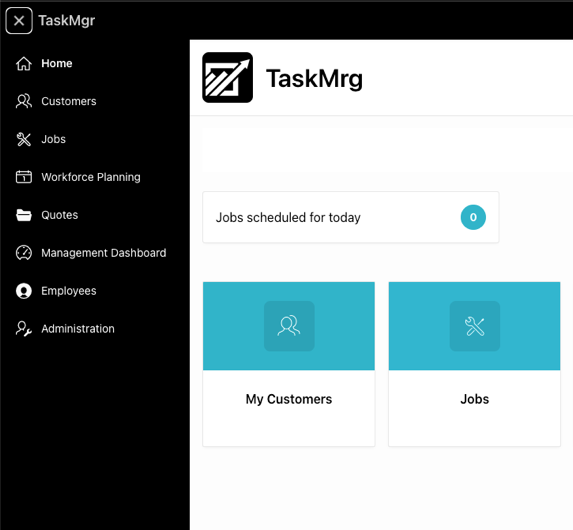The width and height of the screenshot is (573, 530).
Task: Click the tools icon on Jobs card
Action: pyautogui.click(x=474, y=326)
